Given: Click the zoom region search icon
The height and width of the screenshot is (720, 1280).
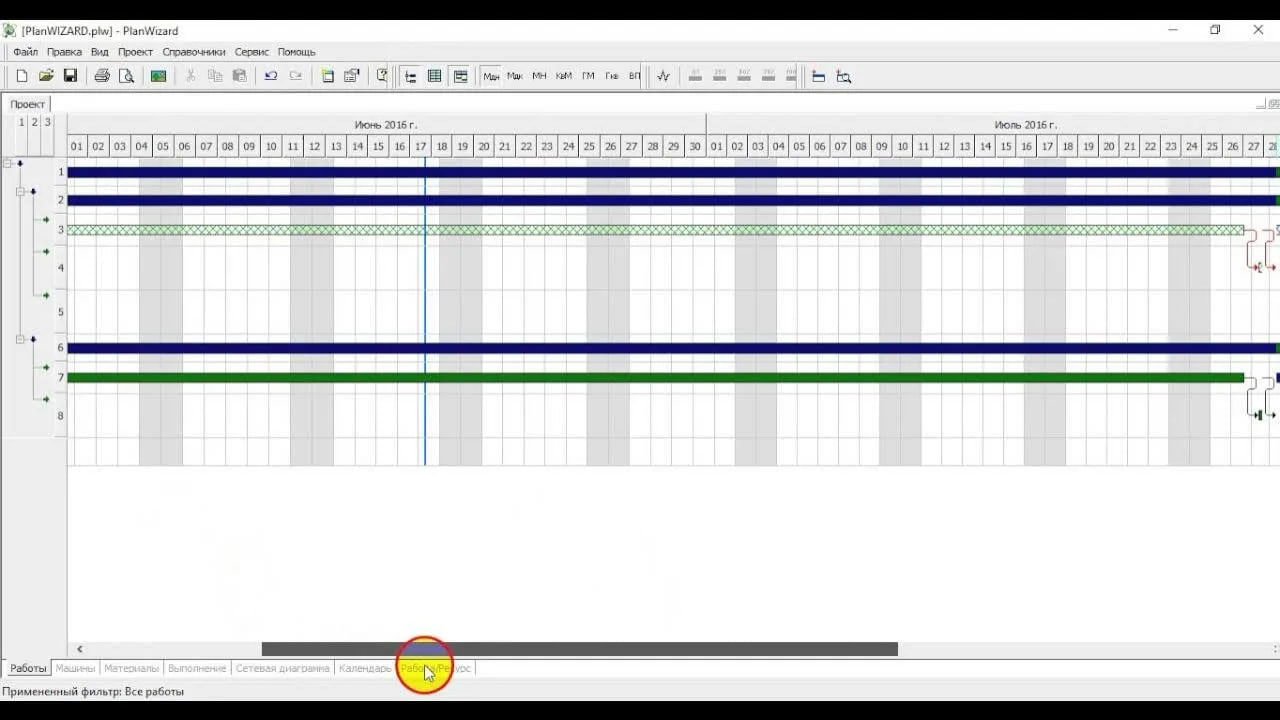Looking at the screenshot, I should tap(843, 76).
